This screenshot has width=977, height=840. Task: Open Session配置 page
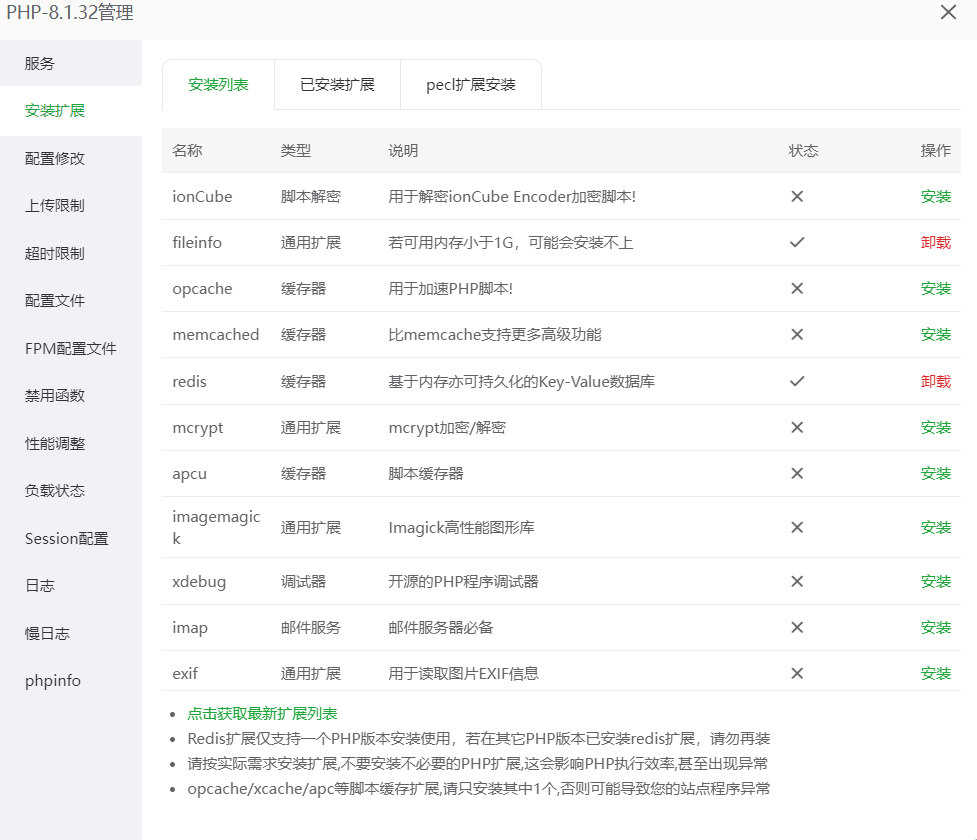(x=67, y=539)
